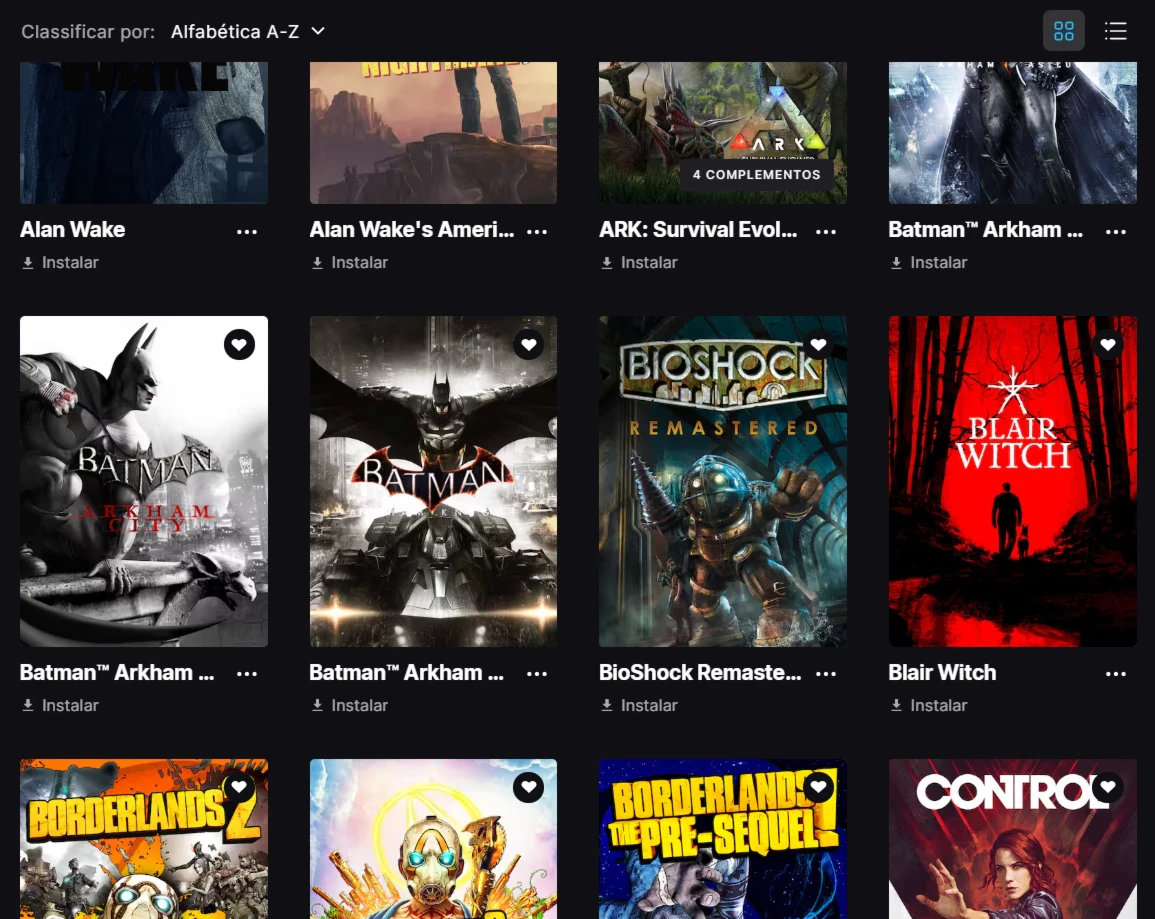The width and height of the screenshot is (1155, 919).
Task: Open three-dot menu under the Batmobile Arkham Knight cover
Action: [x=537, y=673]
